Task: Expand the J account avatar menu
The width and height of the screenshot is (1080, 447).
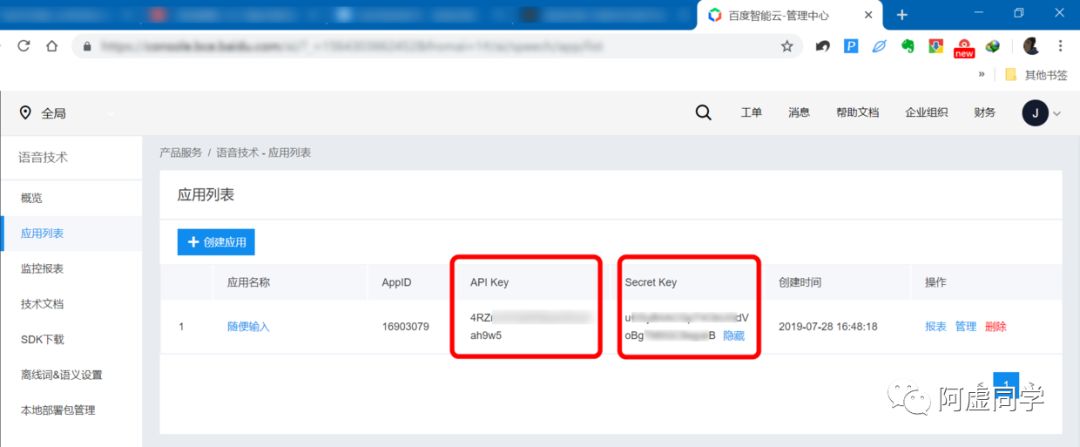Action: click(x=1041, y=113)
